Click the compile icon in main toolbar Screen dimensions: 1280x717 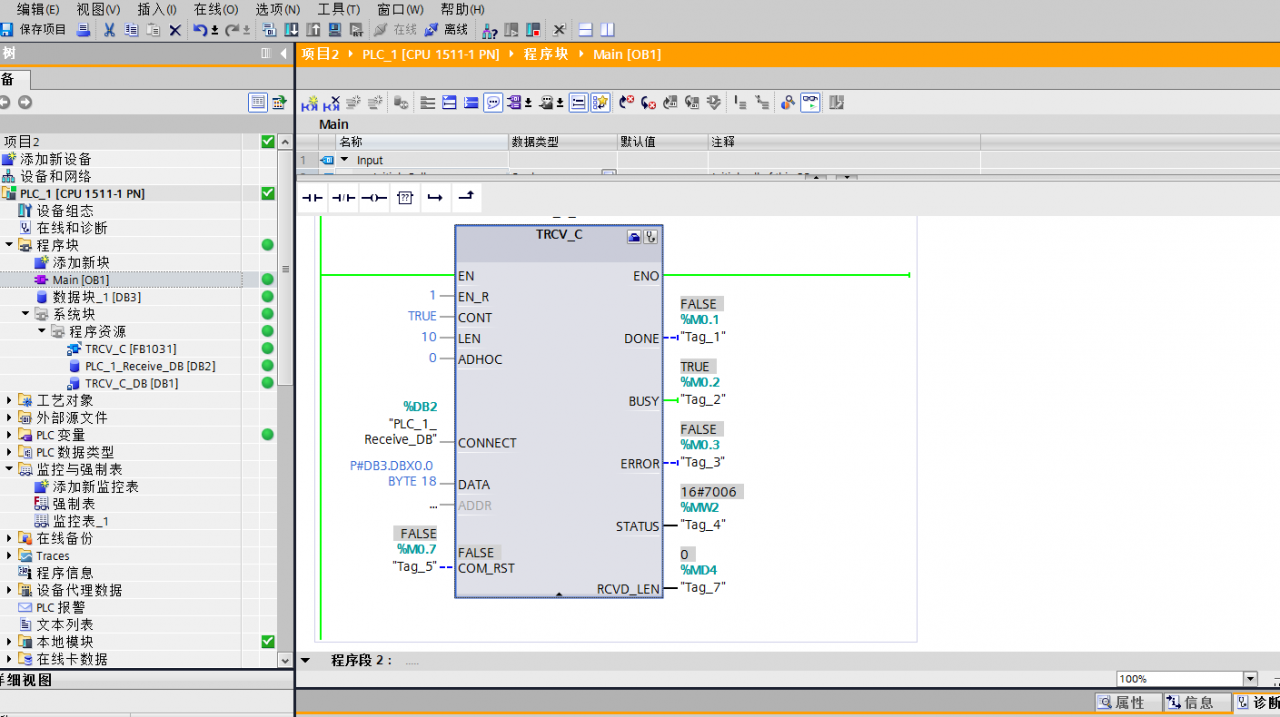coord(269,30)
